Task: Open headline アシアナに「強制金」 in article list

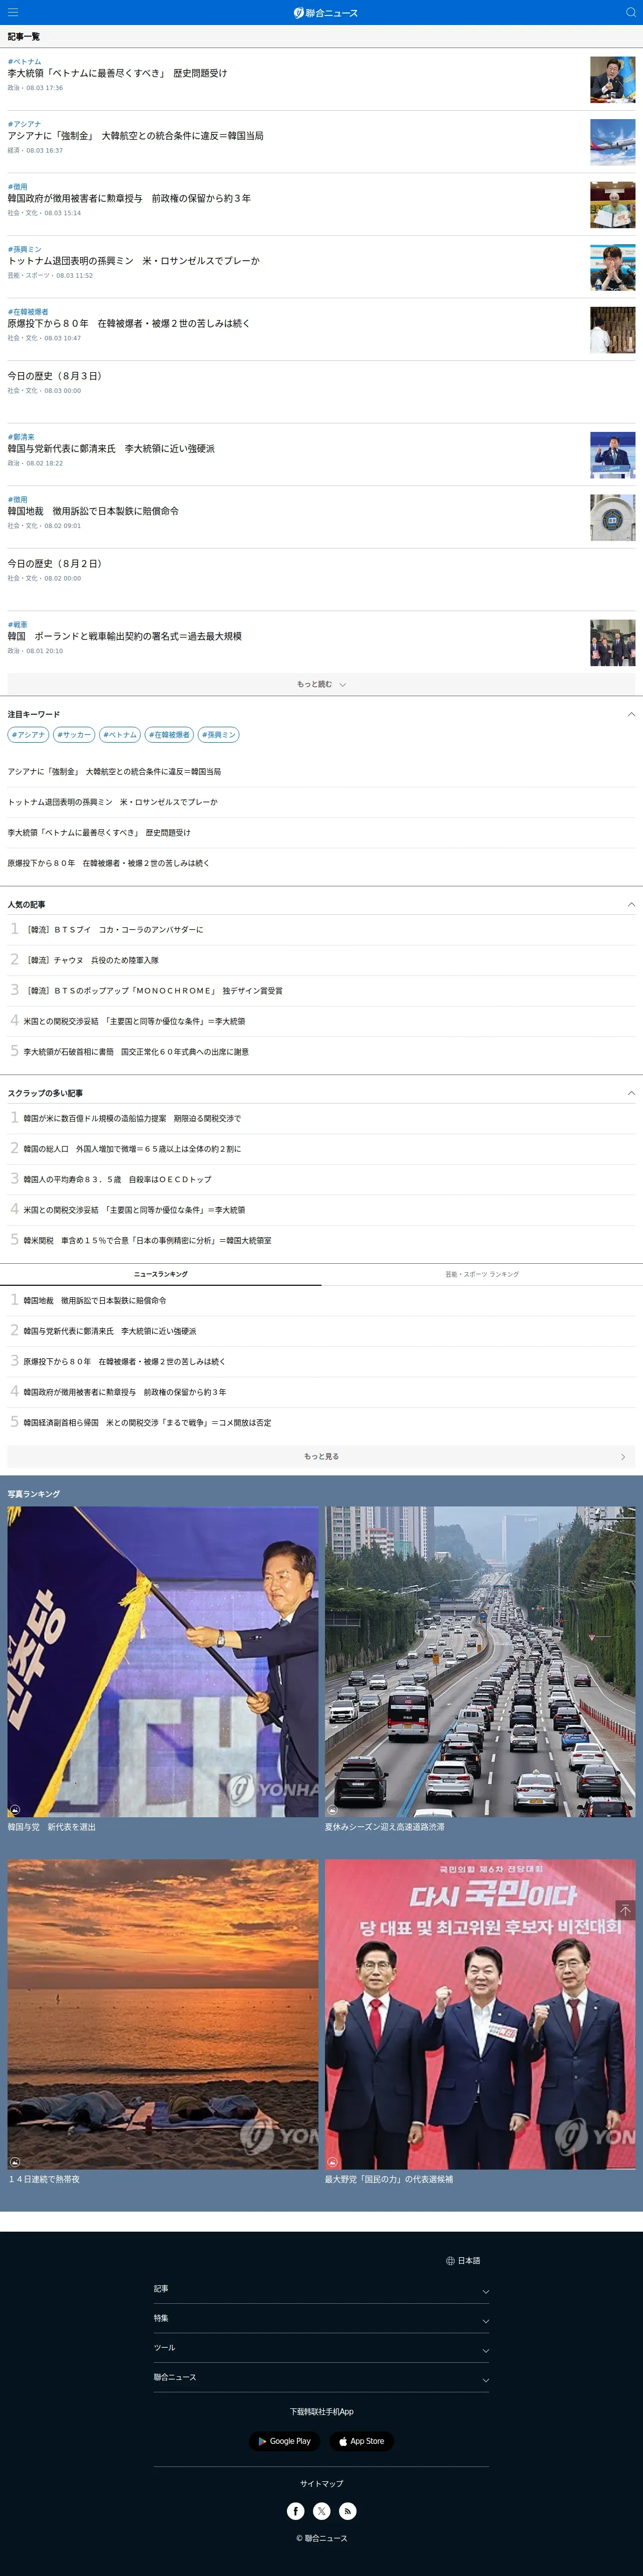Action: 136,136
